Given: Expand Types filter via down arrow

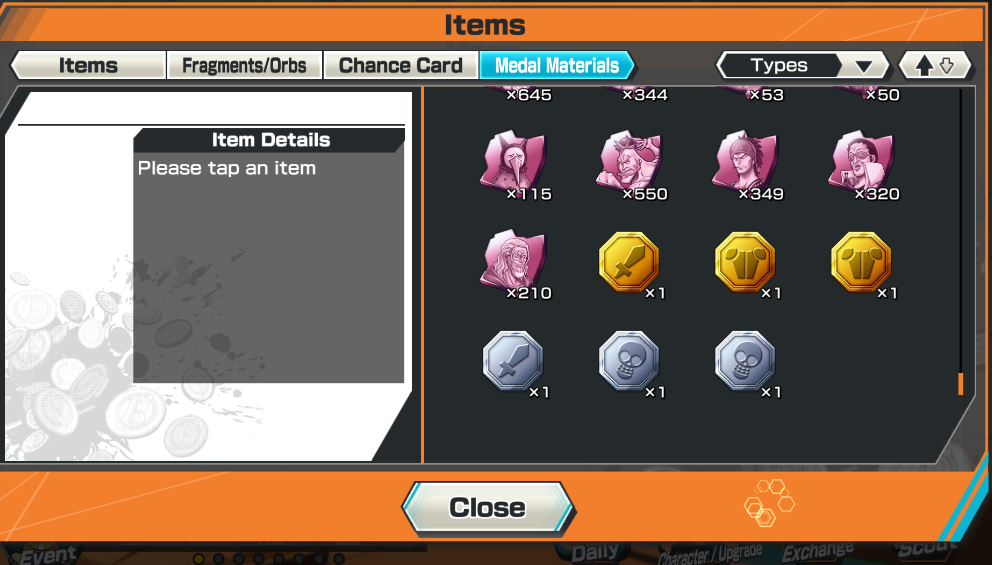Looking at the screenshot, I should point(864,66).
